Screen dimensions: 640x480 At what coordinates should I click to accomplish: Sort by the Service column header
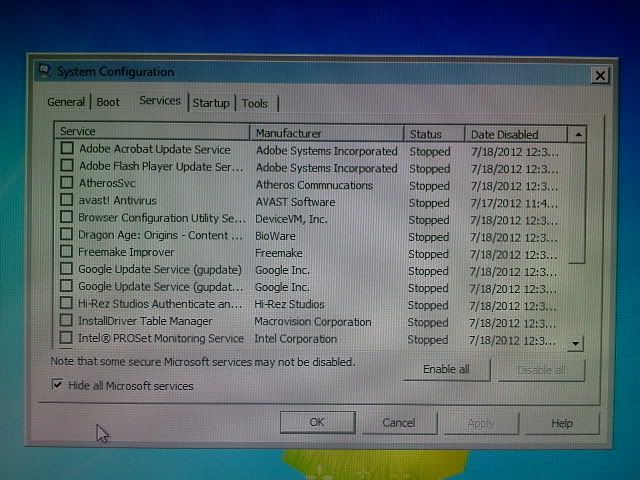152,131
